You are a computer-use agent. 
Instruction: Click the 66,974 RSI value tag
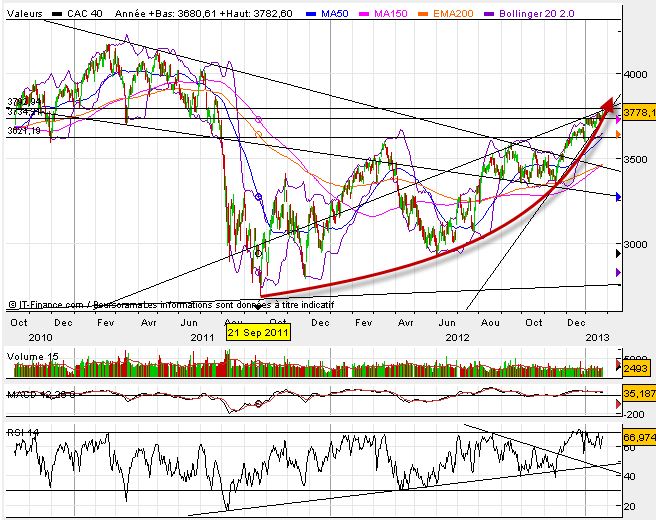click(x=638, y=437)
